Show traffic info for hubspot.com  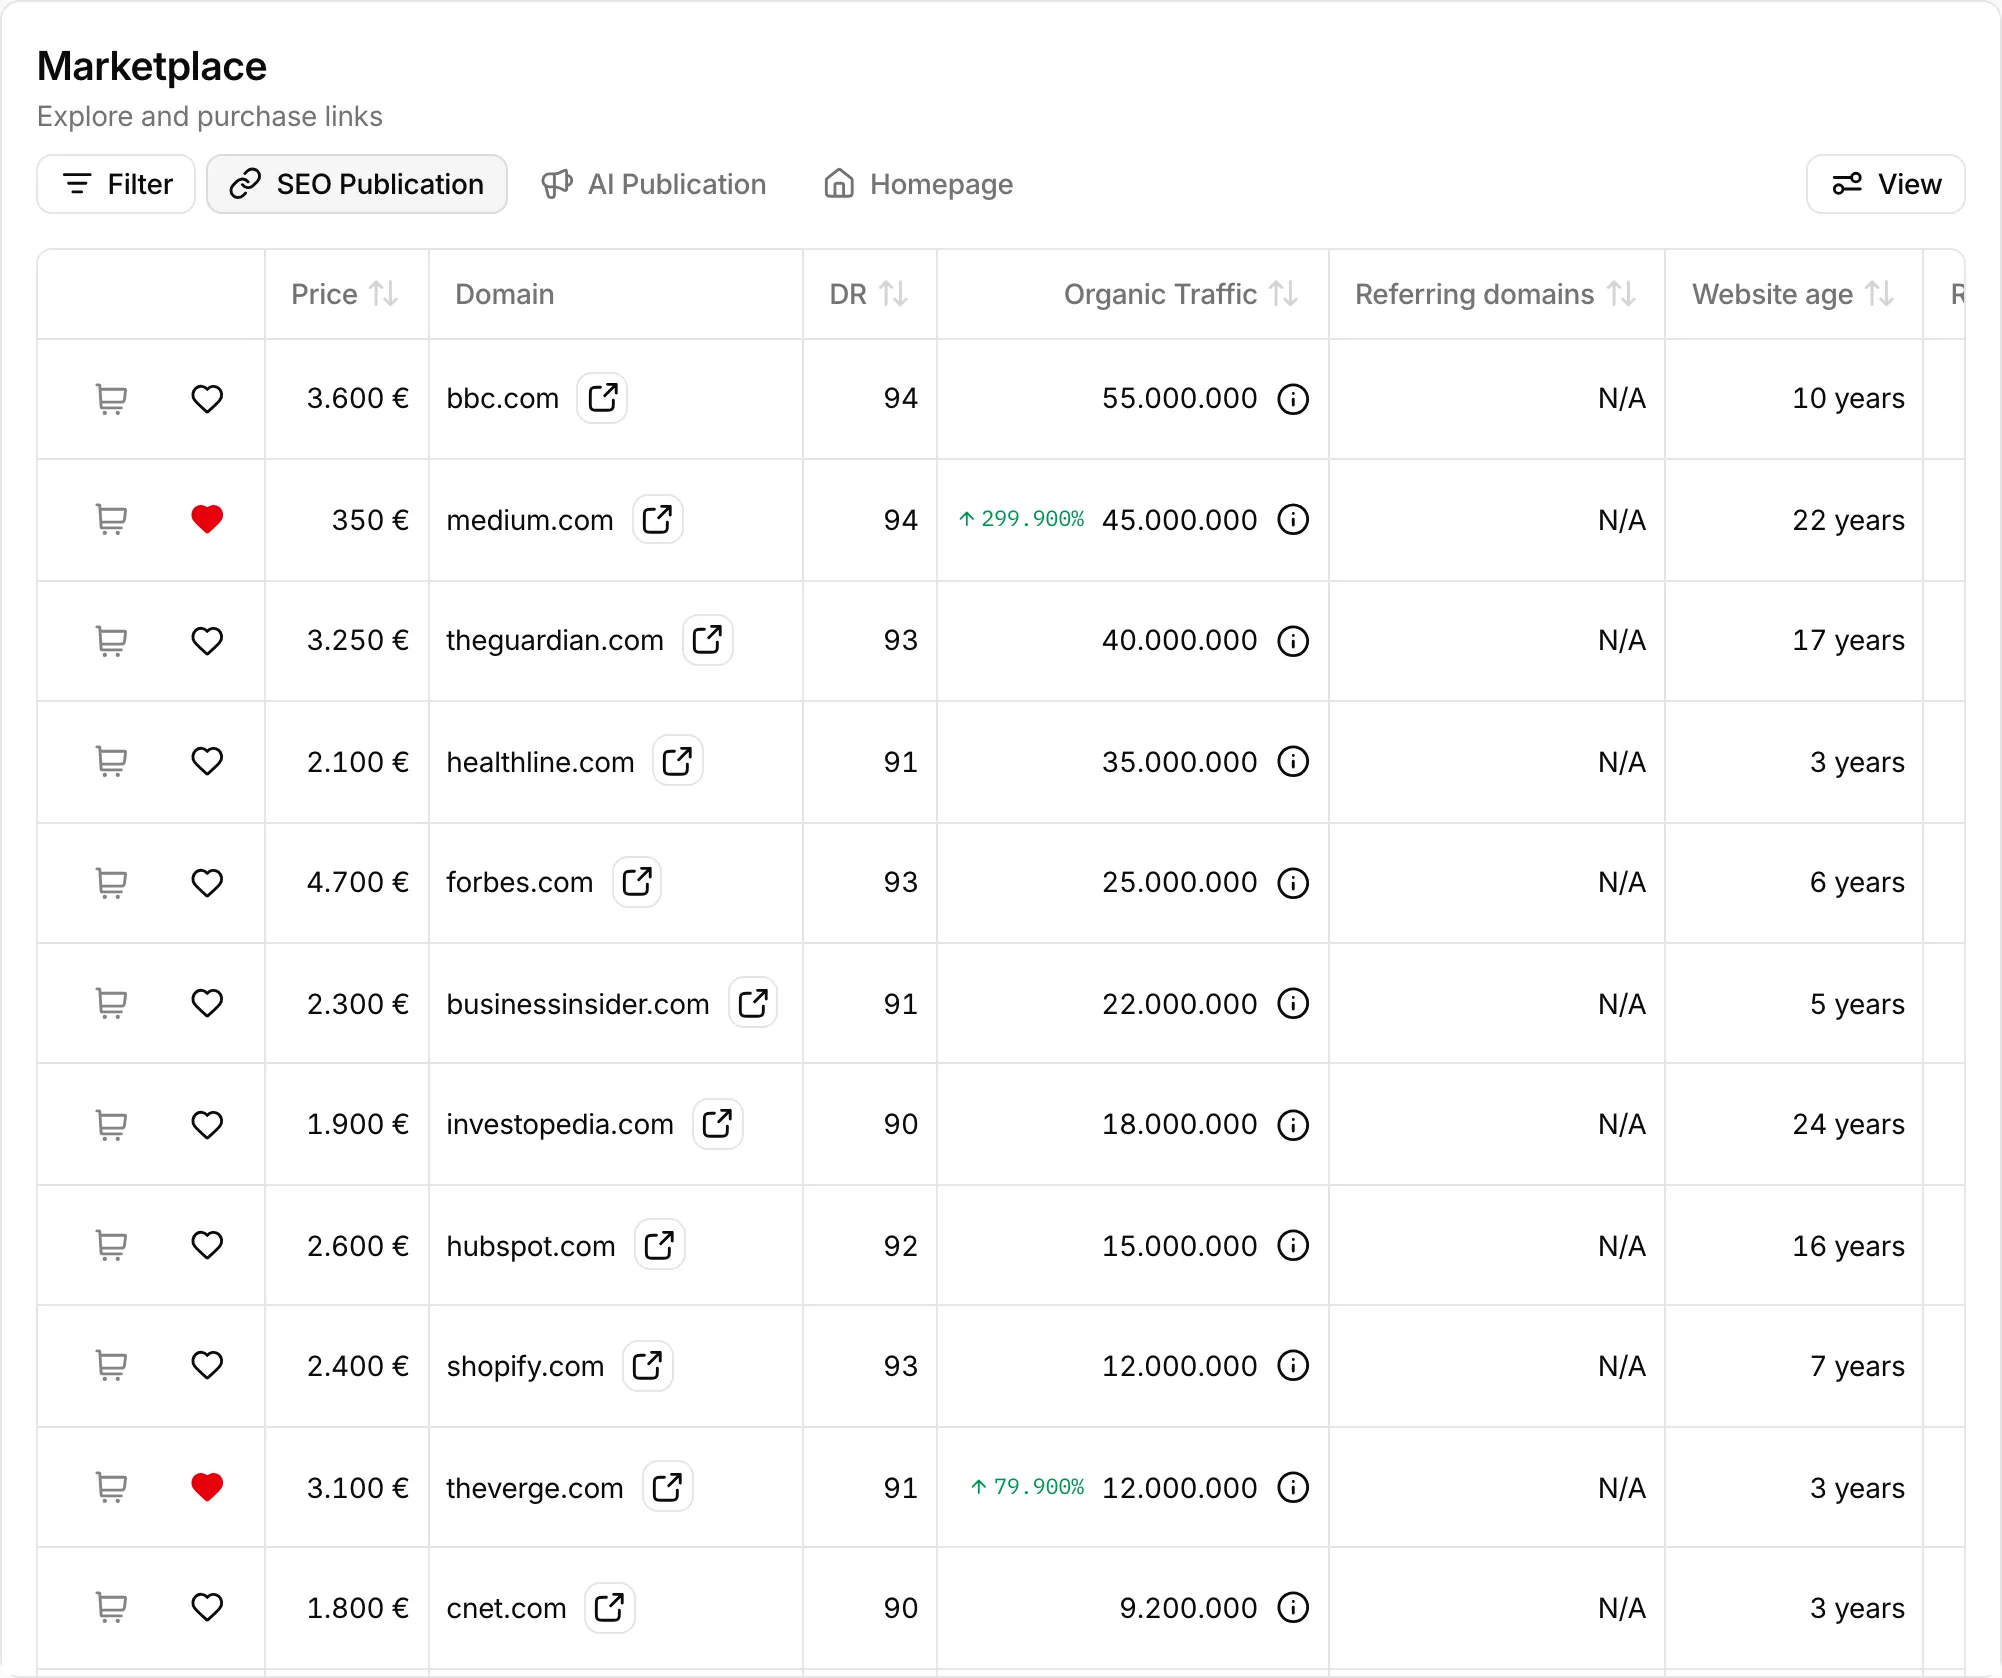click(1293, 1246)
